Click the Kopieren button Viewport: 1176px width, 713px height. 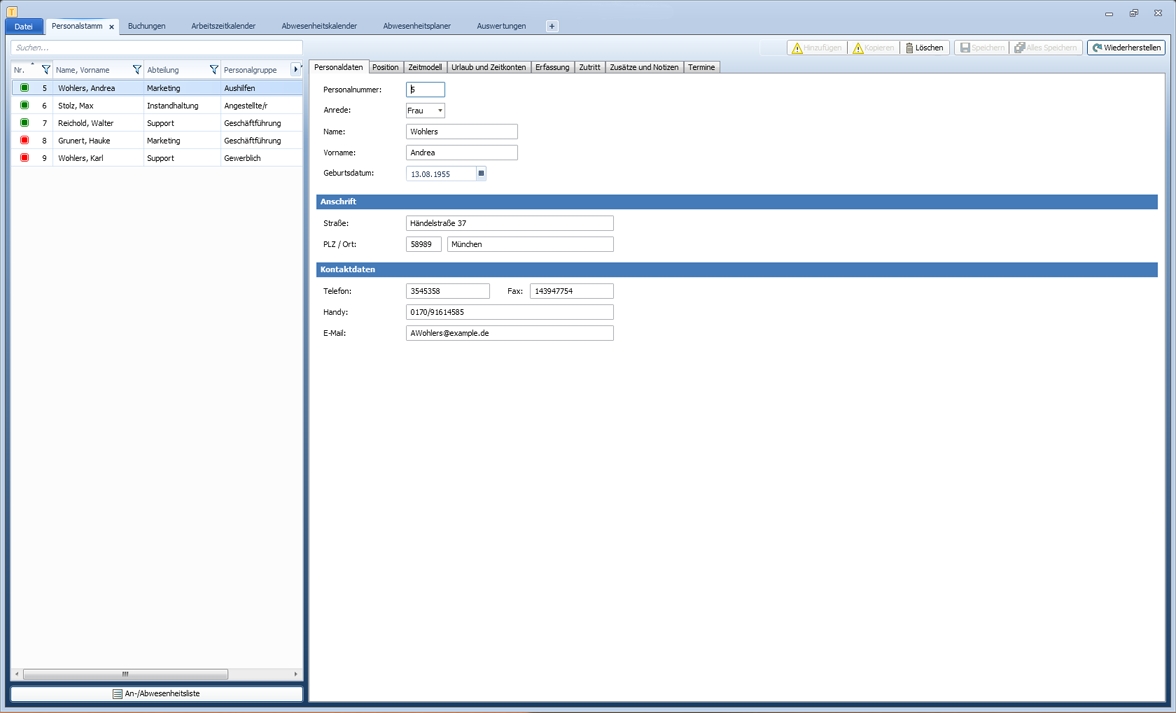click(873, 47)
